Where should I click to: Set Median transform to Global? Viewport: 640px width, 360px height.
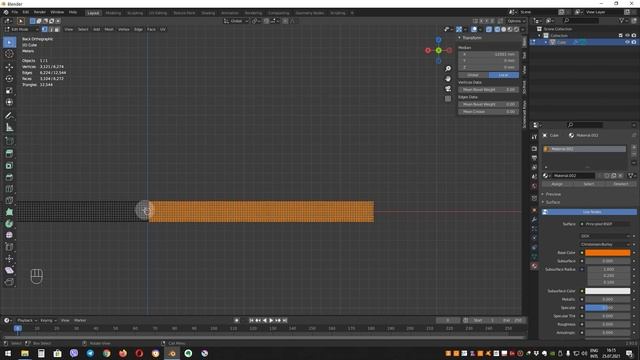pos(473,75)
